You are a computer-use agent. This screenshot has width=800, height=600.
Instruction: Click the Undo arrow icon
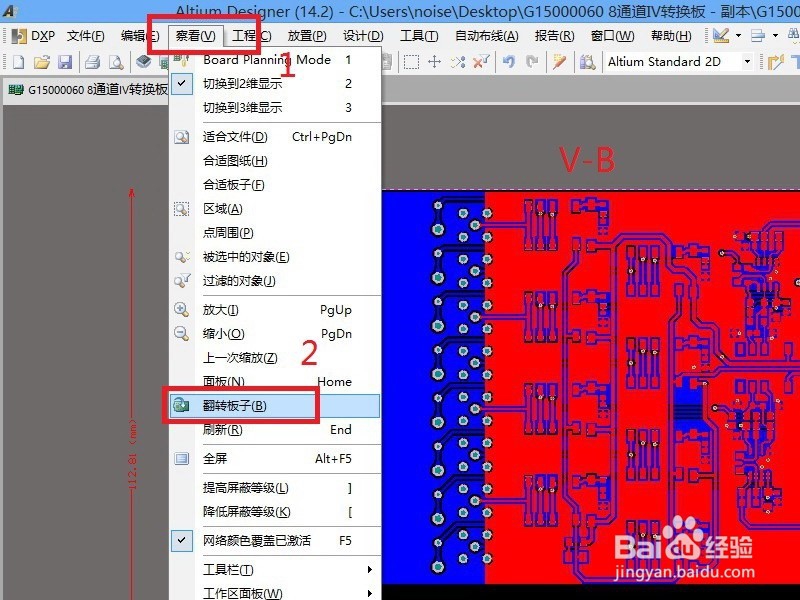(x=508, y=62)
